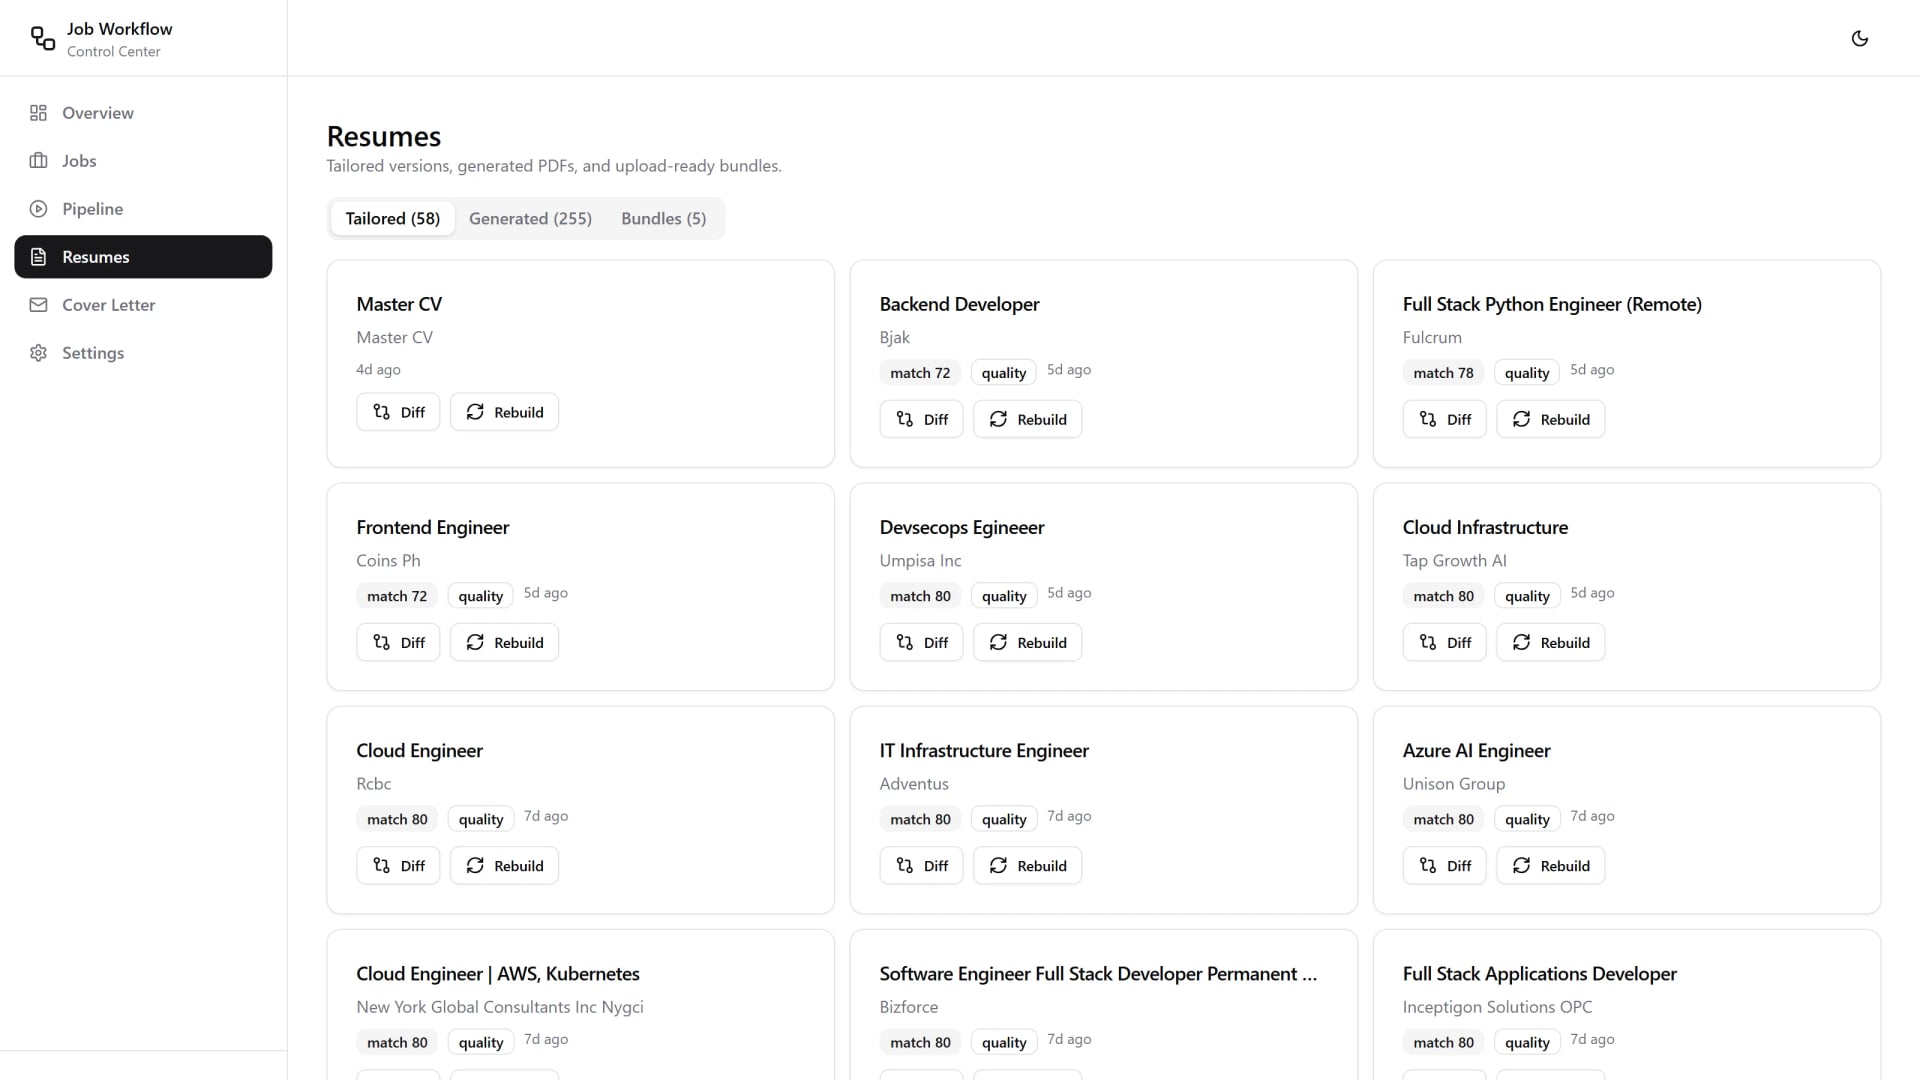Click the match 80 badge on Umpisa Inc card
1920x1080 pixels.
point(920,596)
